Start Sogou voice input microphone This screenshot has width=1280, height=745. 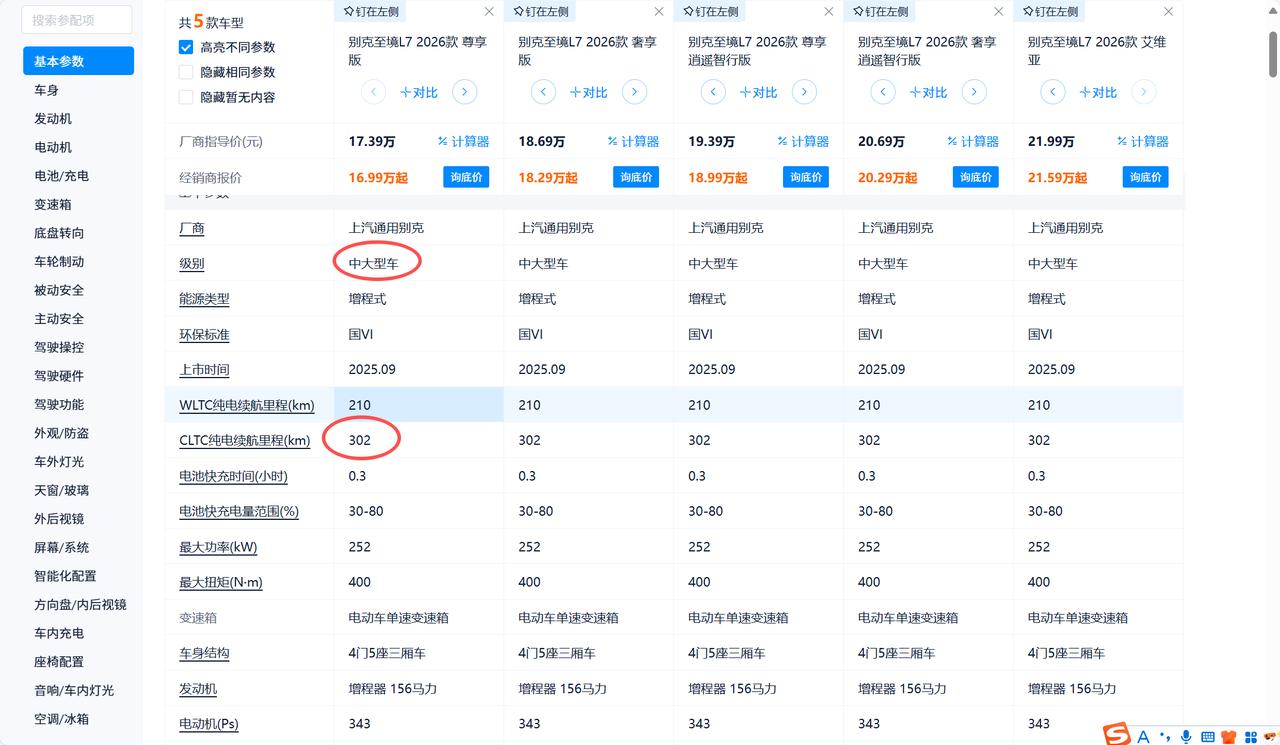click(x=1186, y=737)
